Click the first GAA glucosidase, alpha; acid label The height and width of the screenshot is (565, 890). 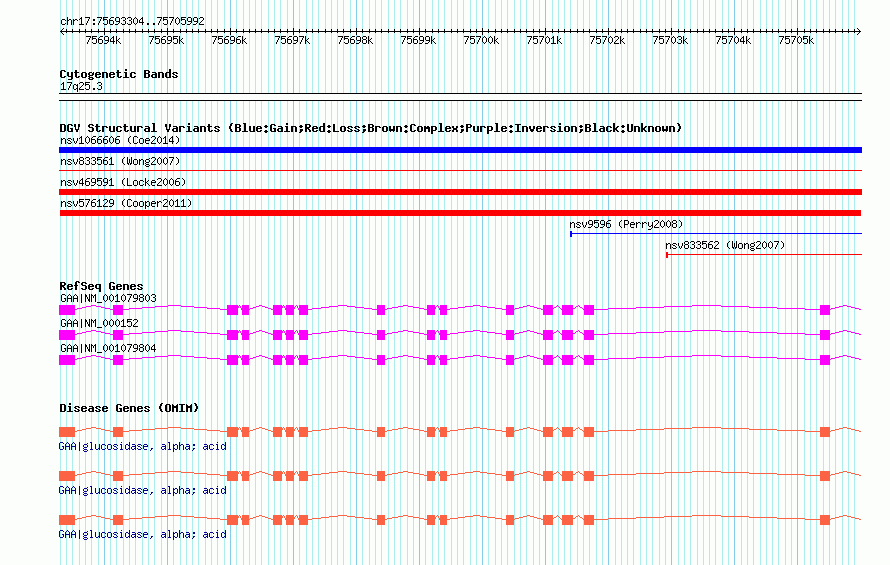pos(143,446)
